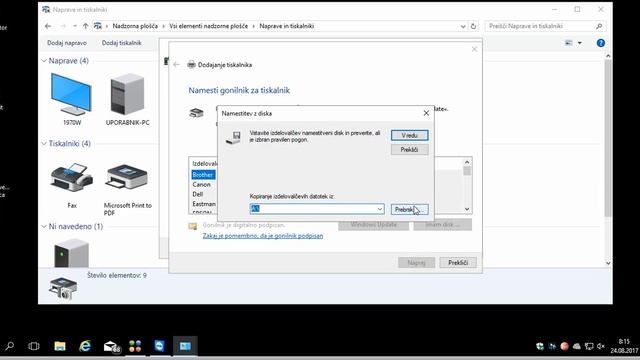Cancel the Namestitev z diska dialog with Prekliči

409,150
